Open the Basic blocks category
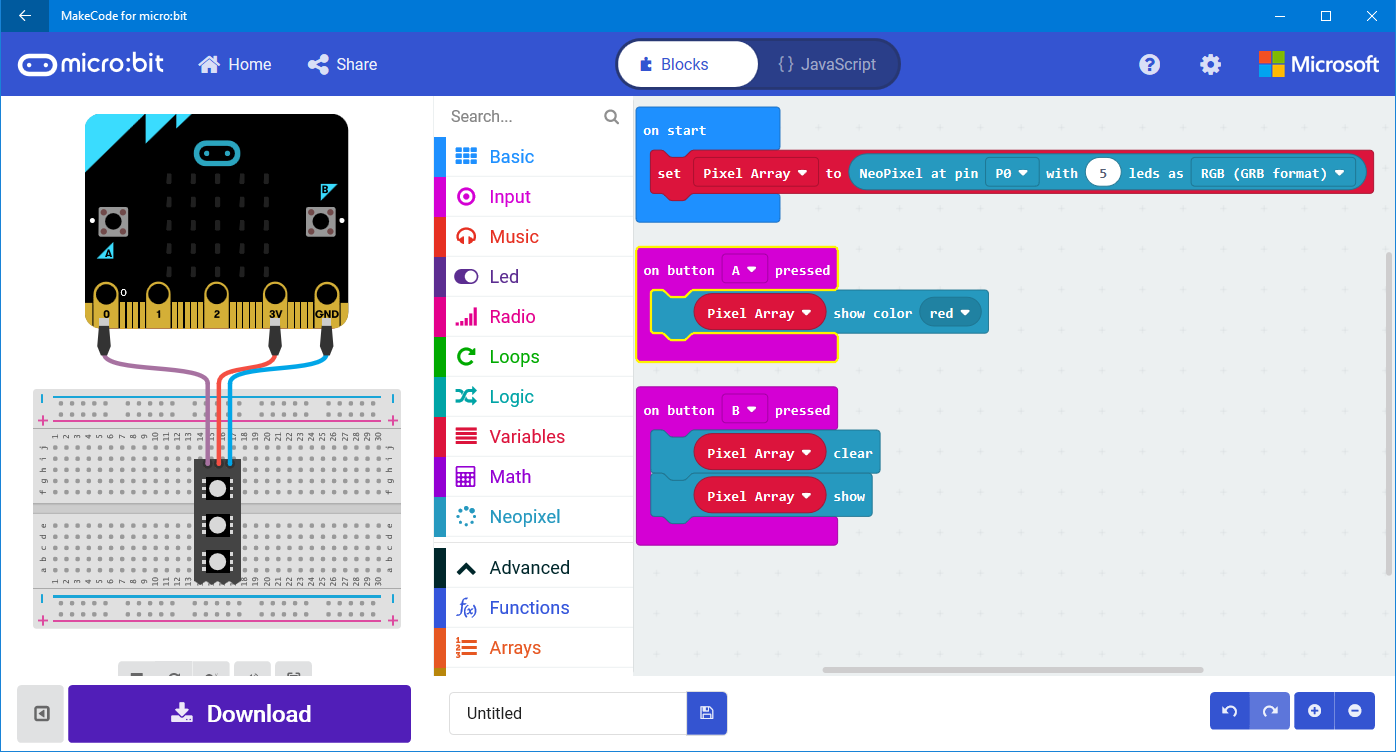The width and height of the screenshot is (1396, 752). [534, 156]
